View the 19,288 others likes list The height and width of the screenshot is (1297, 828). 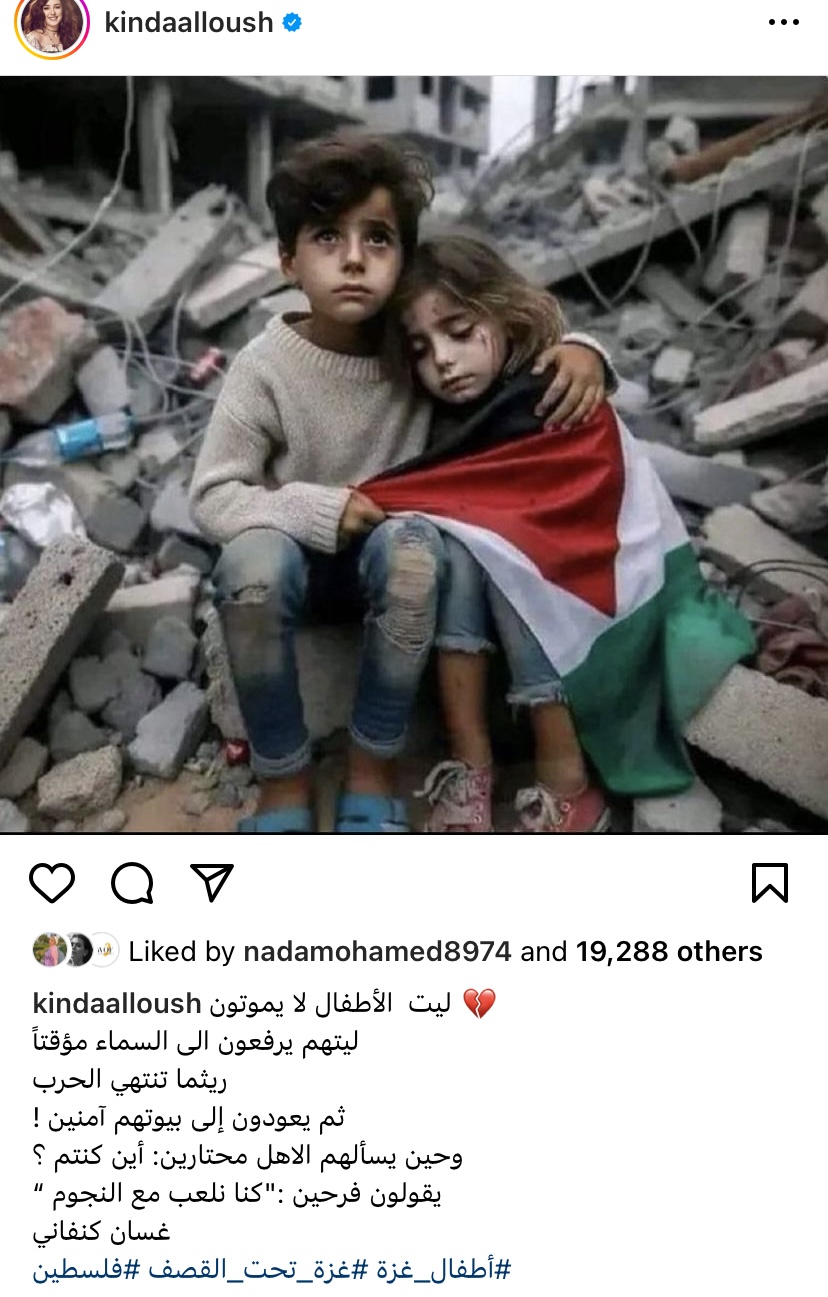pyautogui.click(x=669, y=952)
